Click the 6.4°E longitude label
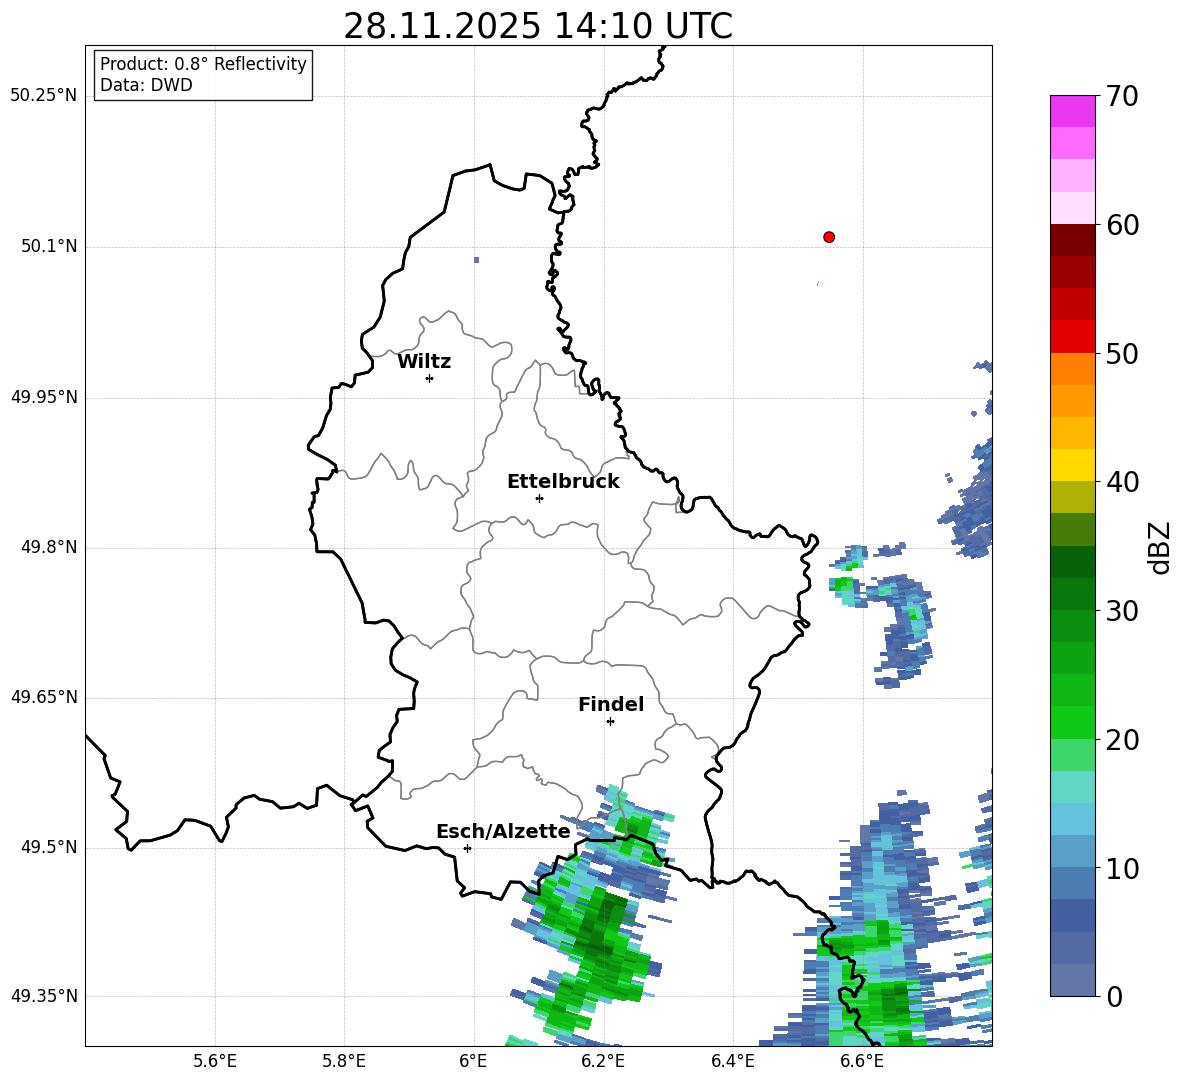Screen dimensions: 1184x1081 732,1061
